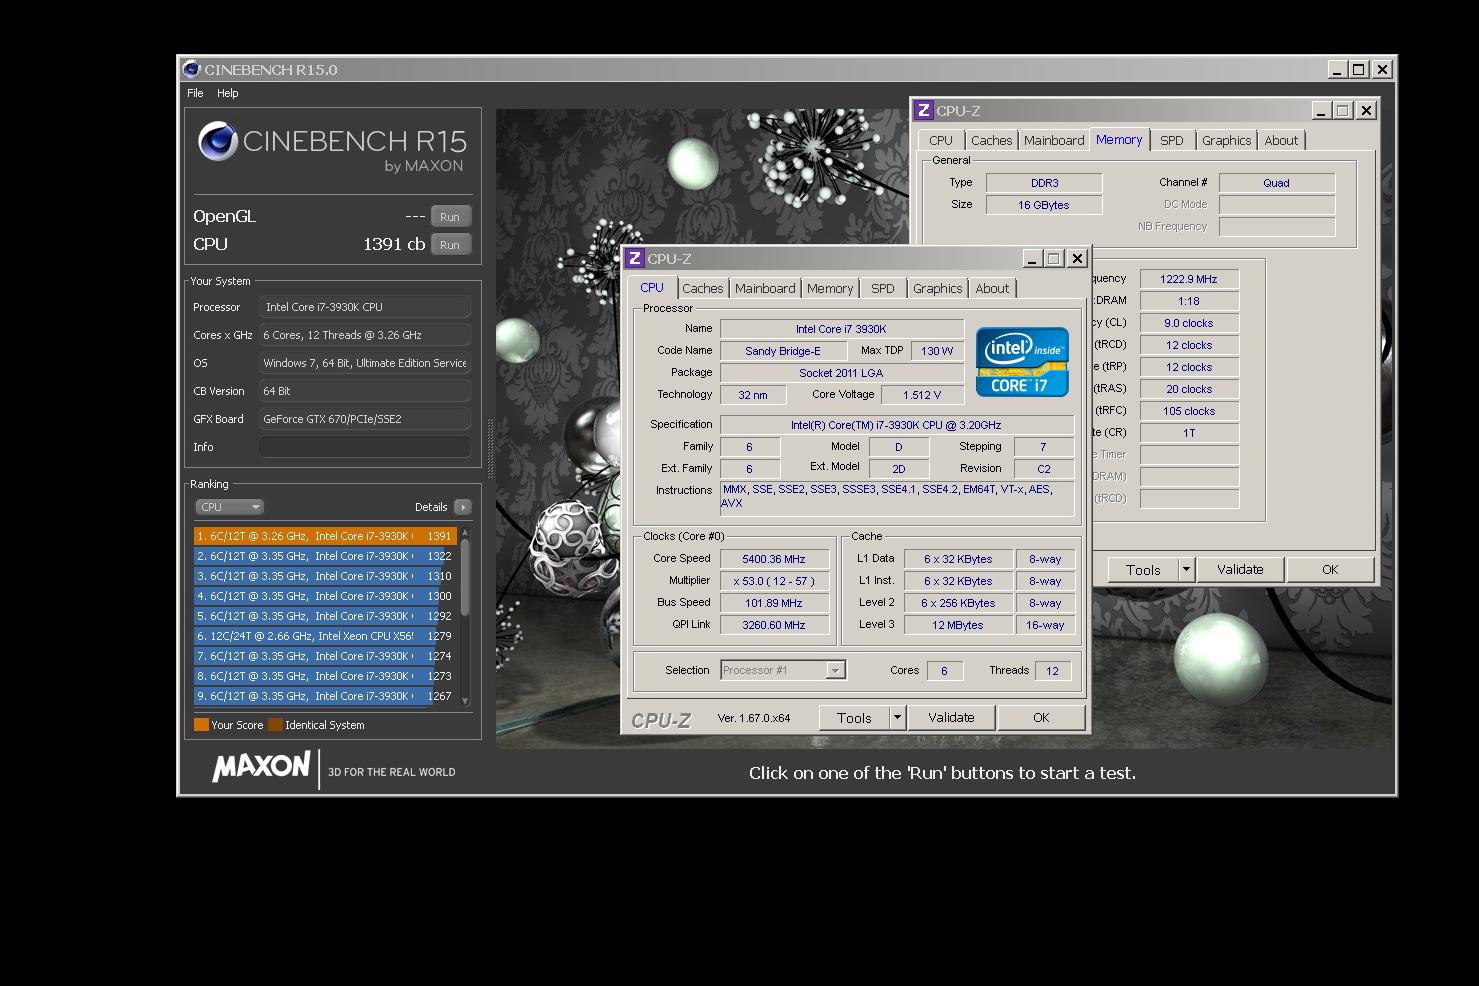Screen dimensions: 1479x986
Task: Click the CPU-Z icon in front window title bar
Action: tap(634, 258)
